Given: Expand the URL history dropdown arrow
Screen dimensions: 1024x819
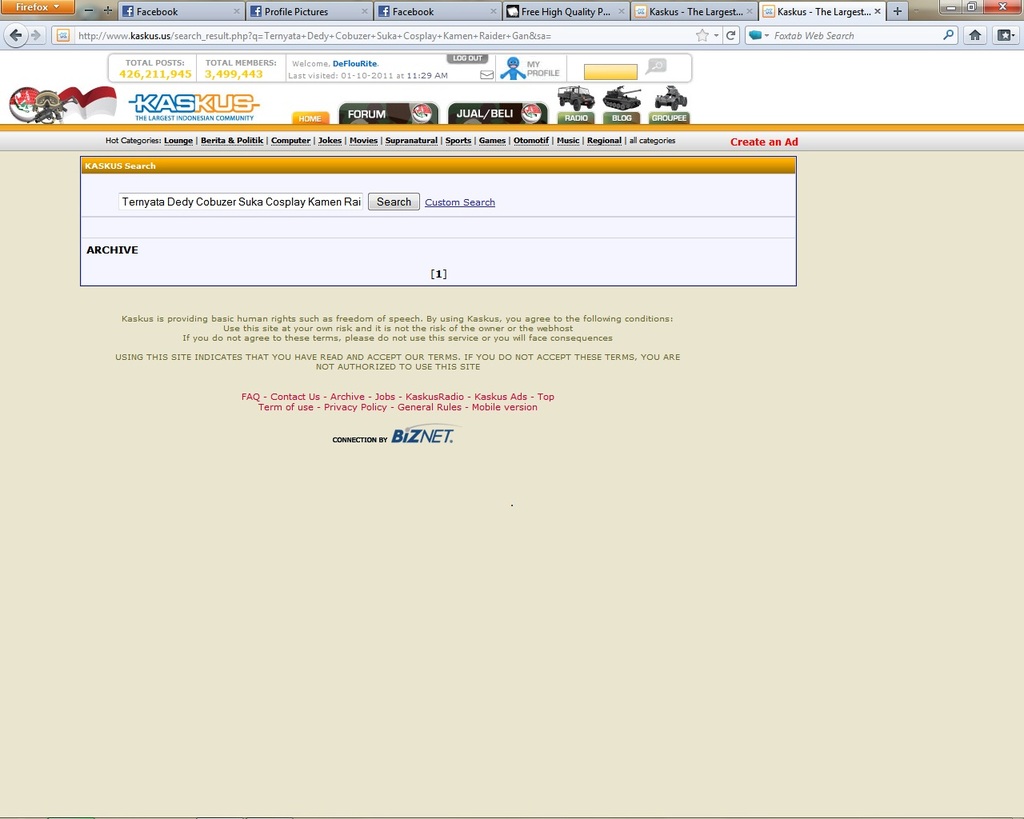Looking at the screenshot, I should [x=716, y=35].
